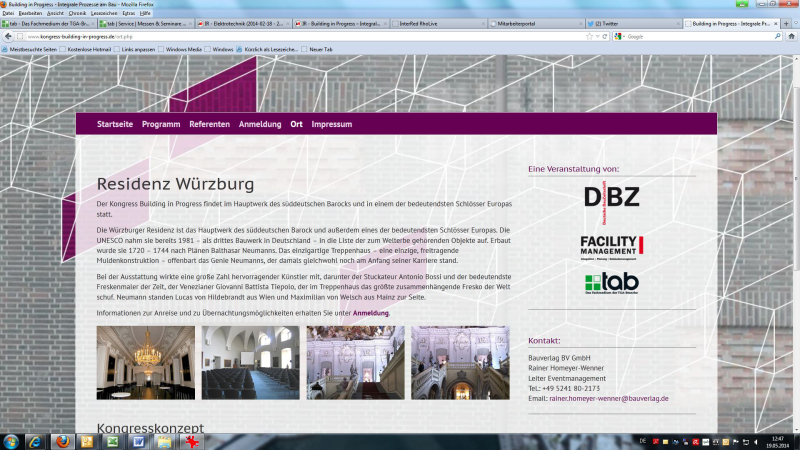This screenshot has width=800, height=450.
Task: Switch to 'tab | Service | Messen & Seminare' tab
Action: 144,23
